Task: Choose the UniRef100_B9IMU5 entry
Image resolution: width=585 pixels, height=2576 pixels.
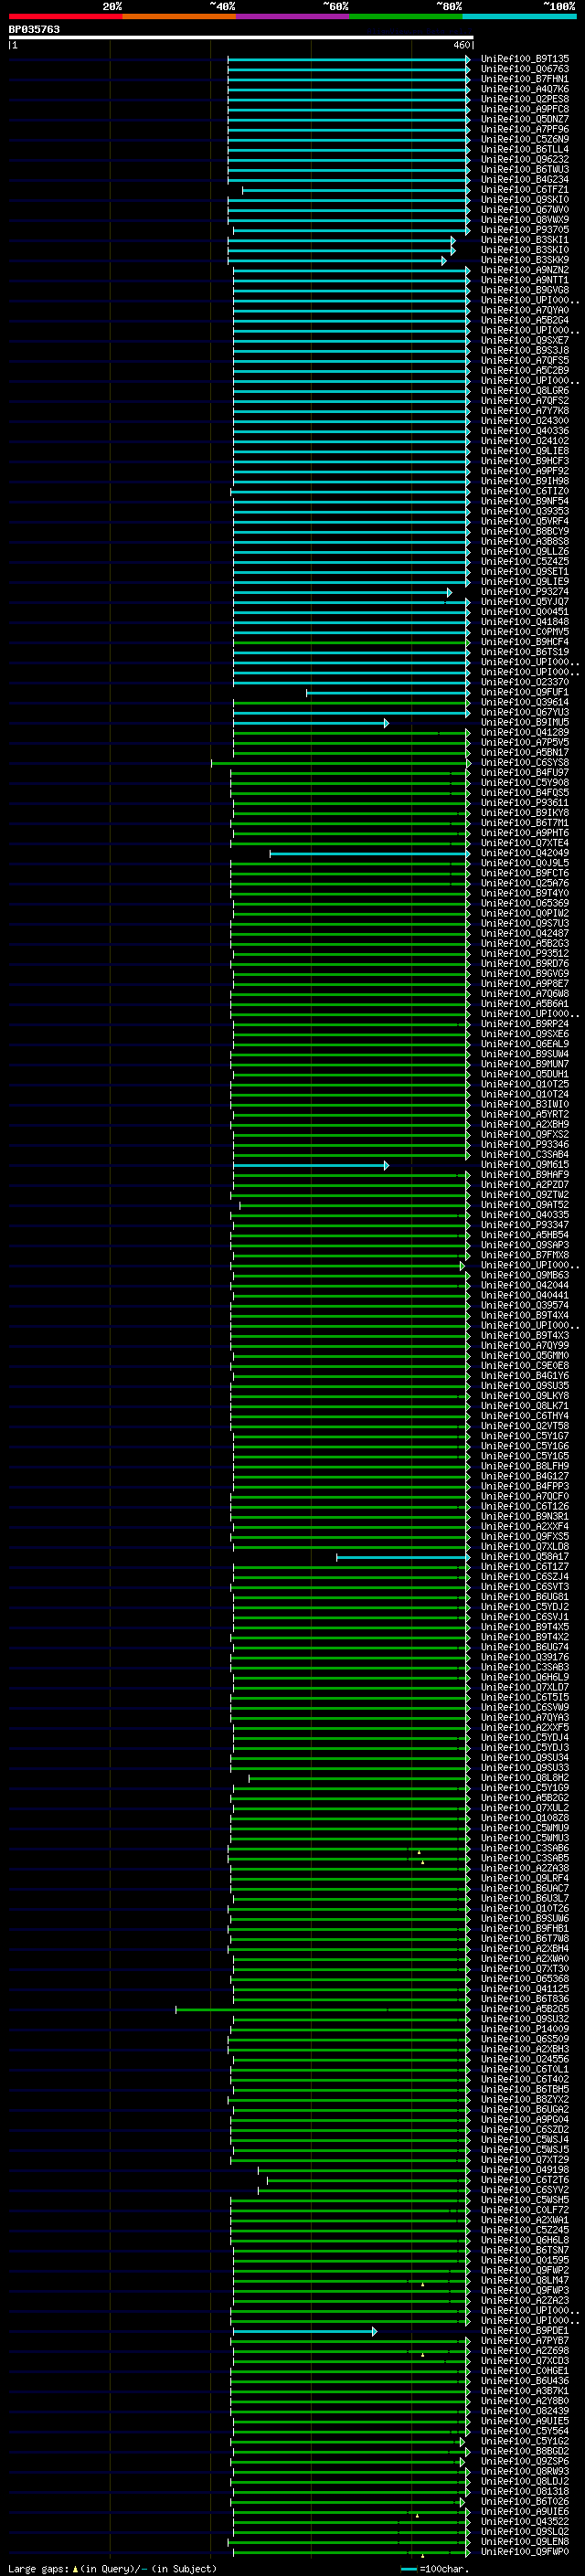Action: click(525, 722)
